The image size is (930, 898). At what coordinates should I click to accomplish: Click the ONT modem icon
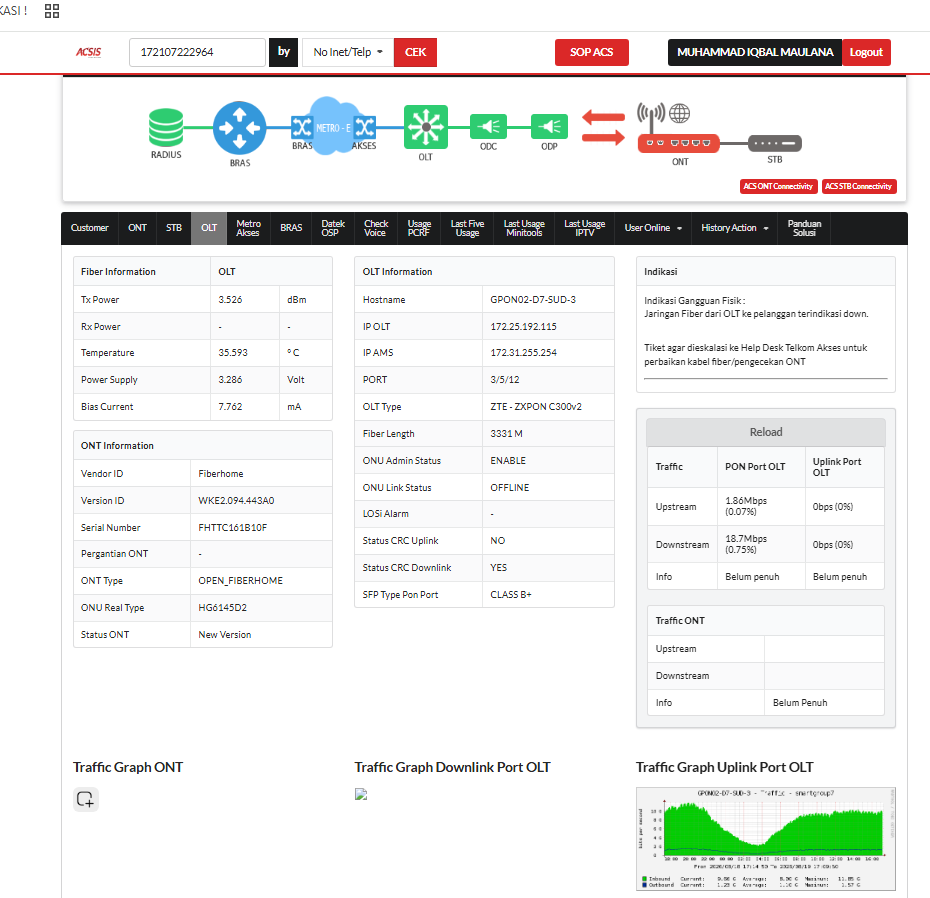pos(679,143)
